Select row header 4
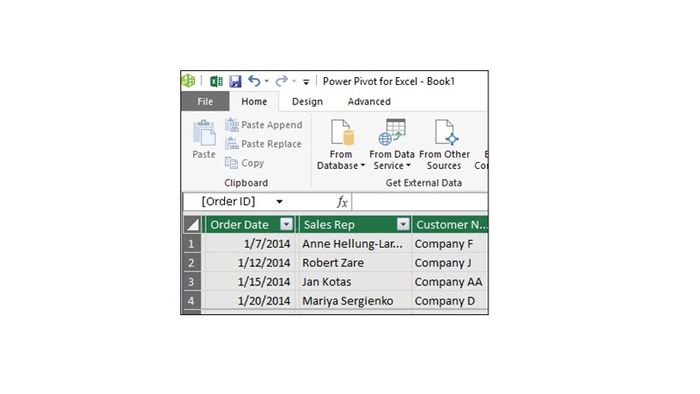 [192, 301]
